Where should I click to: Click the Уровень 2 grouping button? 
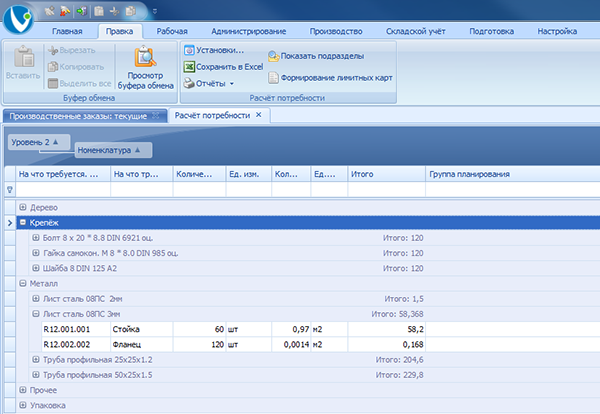38,142
